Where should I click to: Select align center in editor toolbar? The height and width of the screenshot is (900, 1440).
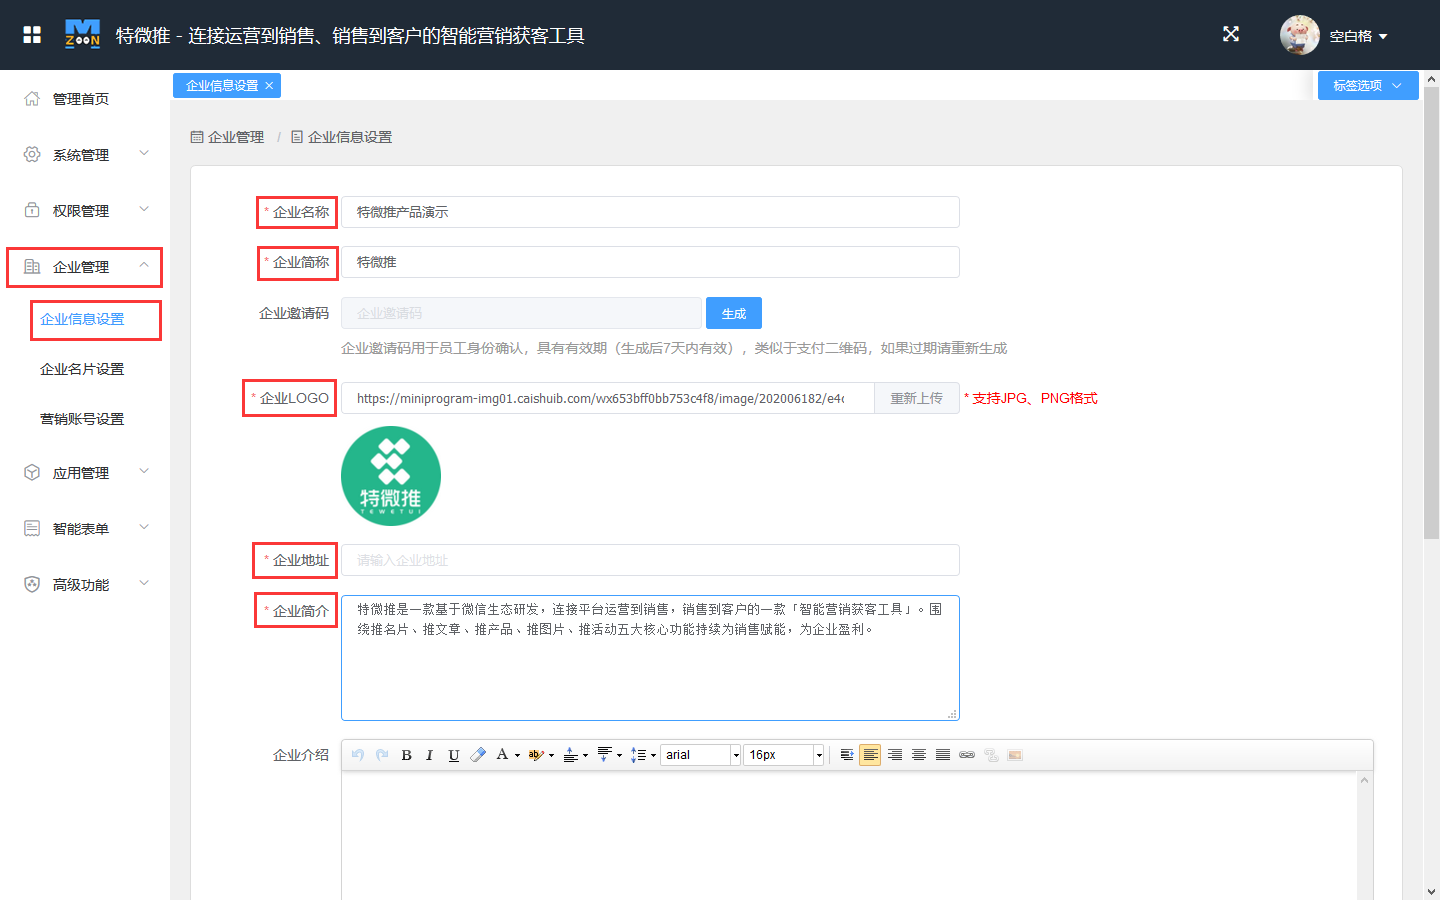click(919, 755)
